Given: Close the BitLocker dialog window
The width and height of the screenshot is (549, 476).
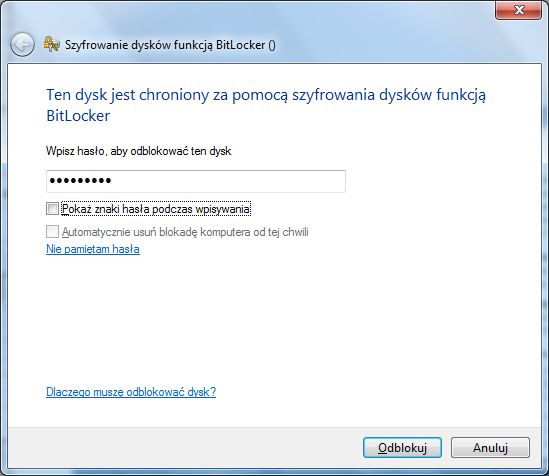Looking at the screenshot, I should tap(519, 10).
